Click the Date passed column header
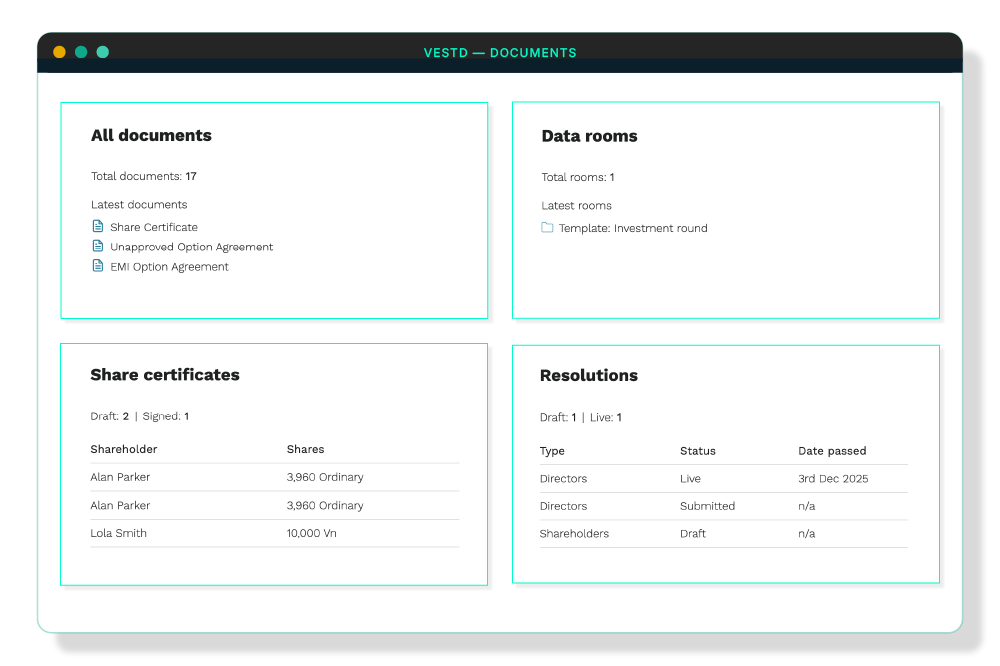The width and height of the screenshot is (1000, 666). point(832,451)
